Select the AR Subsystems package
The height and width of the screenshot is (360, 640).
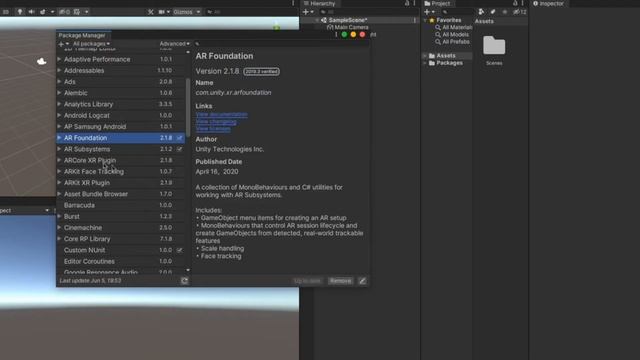pyautogui.click(x=121, y=149)
